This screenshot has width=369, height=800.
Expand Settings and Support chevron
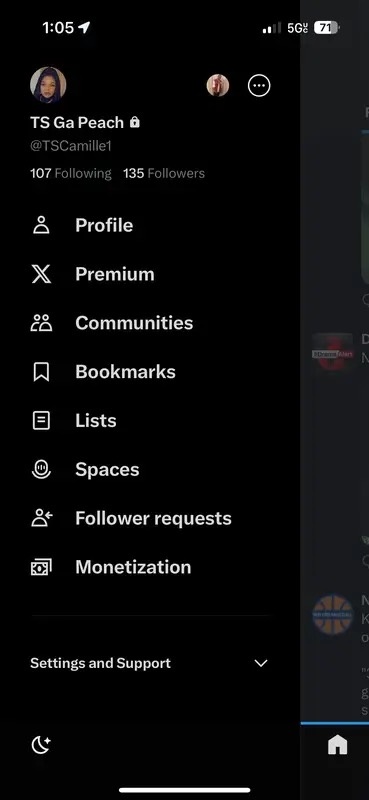point(261,663)
